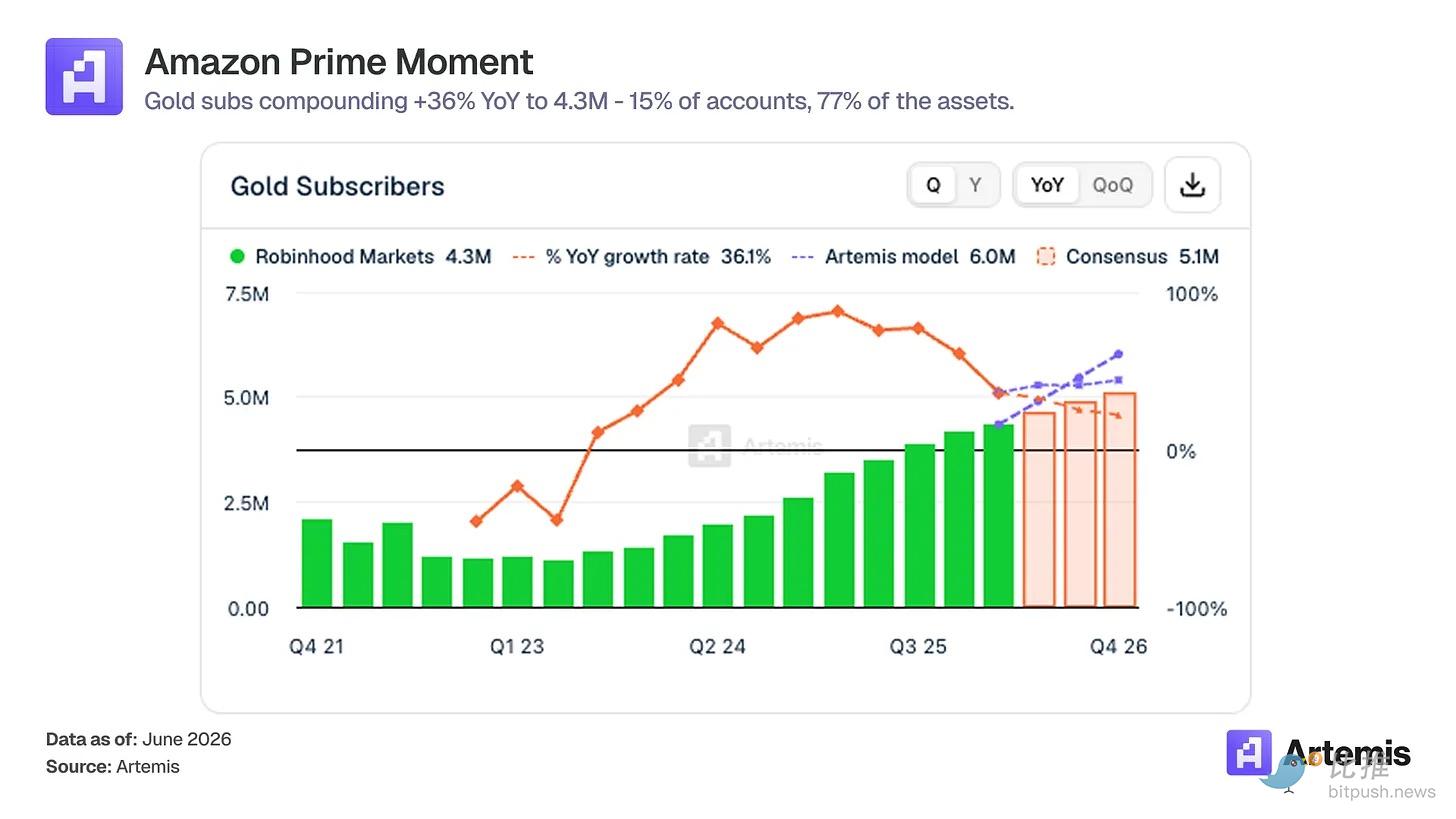Select the YoY growth option

tap(1047, 185)
